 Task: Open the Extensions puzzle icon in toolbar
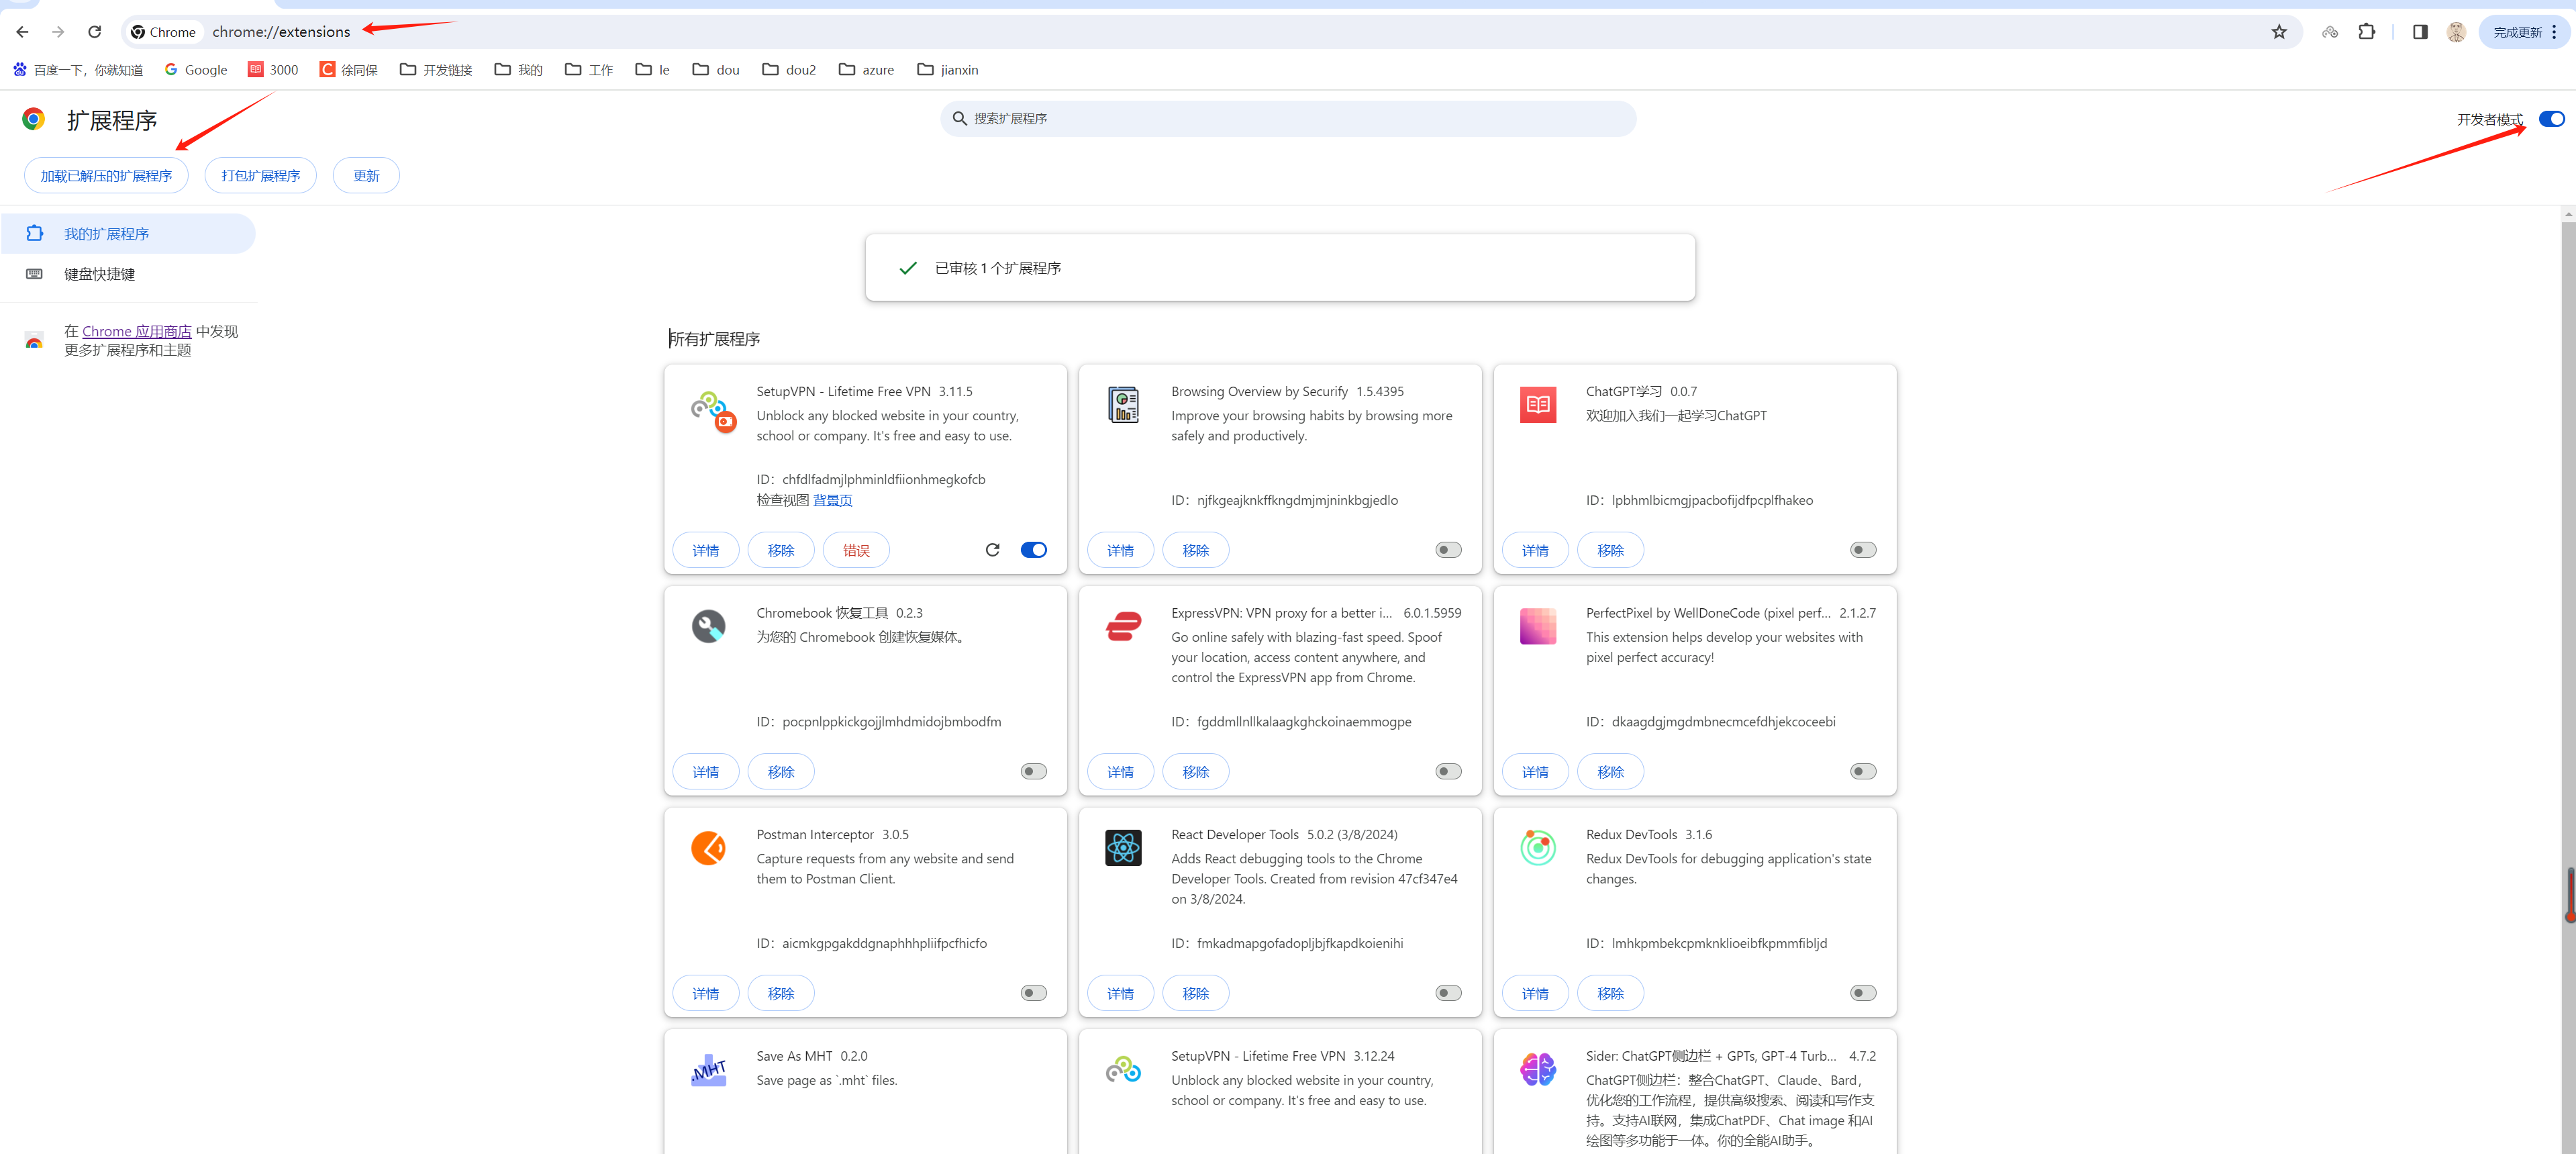click(2366, 32)
